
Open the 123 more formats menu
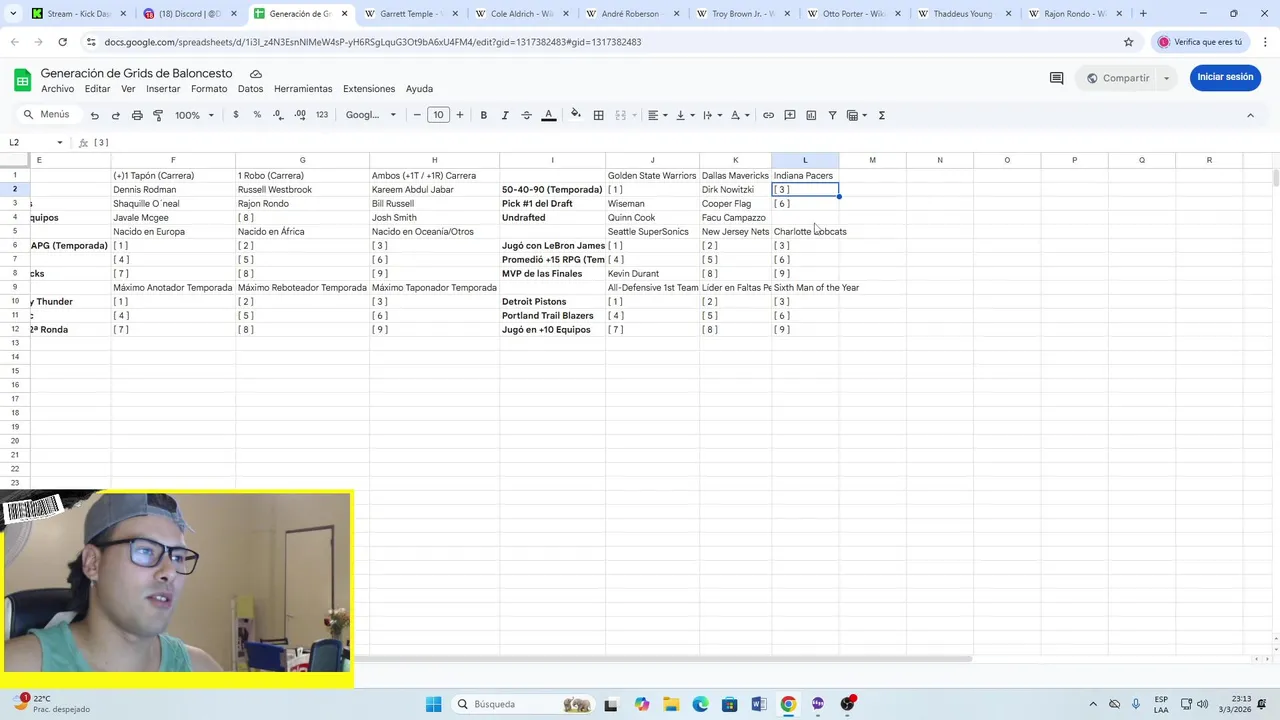click(322, 115)
